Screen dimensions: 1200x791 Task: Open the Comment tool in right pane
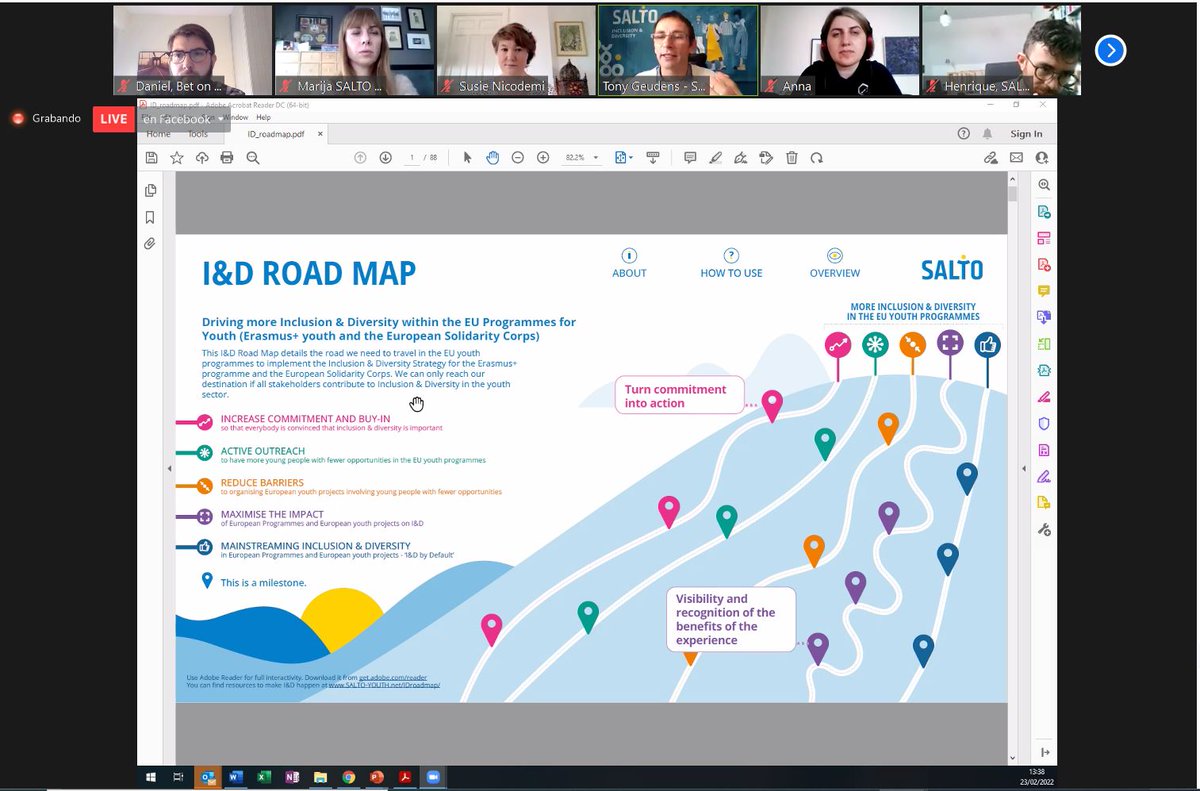1044,291
